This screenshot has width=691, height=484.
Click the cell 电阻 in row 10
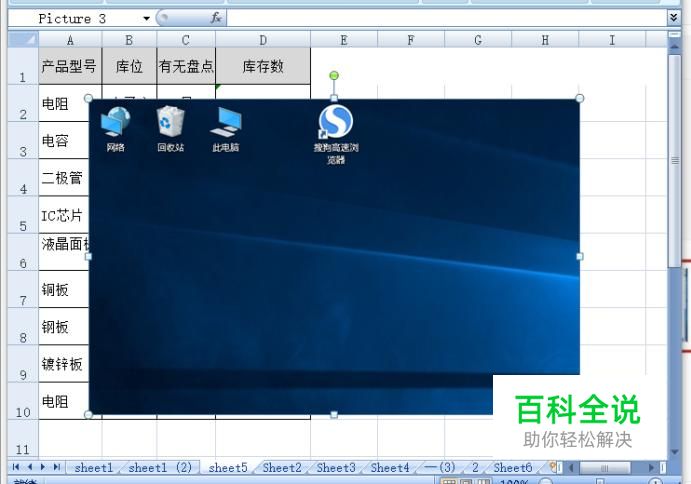64,401
